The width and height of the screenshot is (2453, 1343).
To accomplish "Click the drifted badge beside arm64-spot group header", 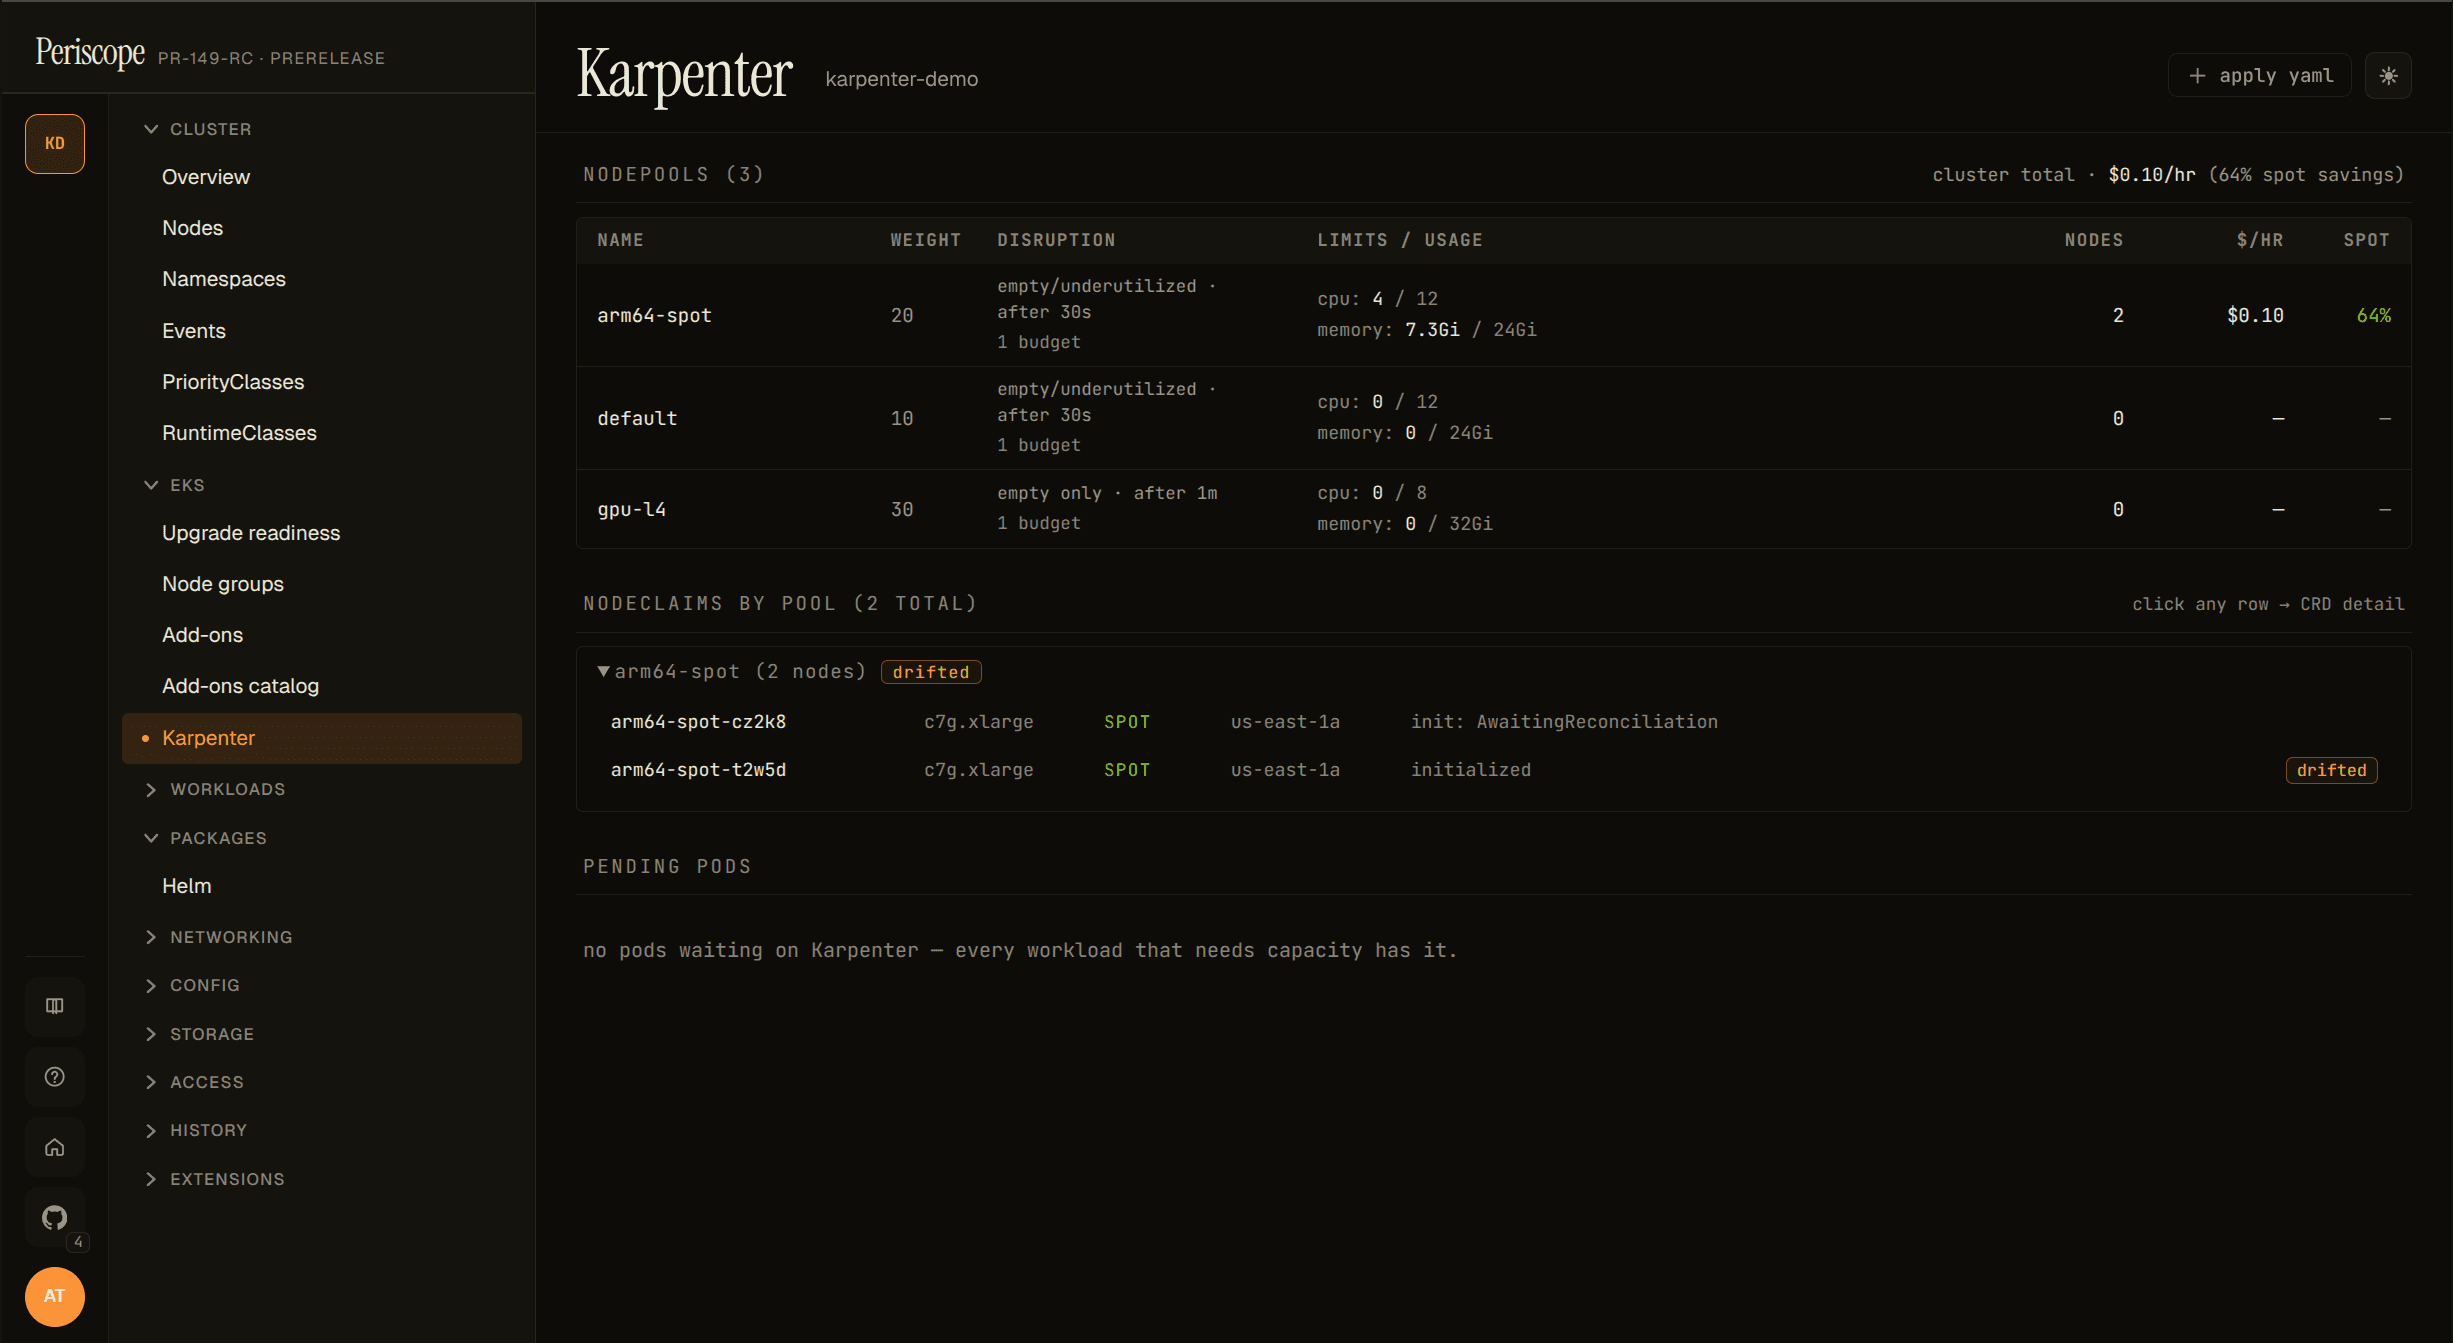I will click(x=931, y=672).
